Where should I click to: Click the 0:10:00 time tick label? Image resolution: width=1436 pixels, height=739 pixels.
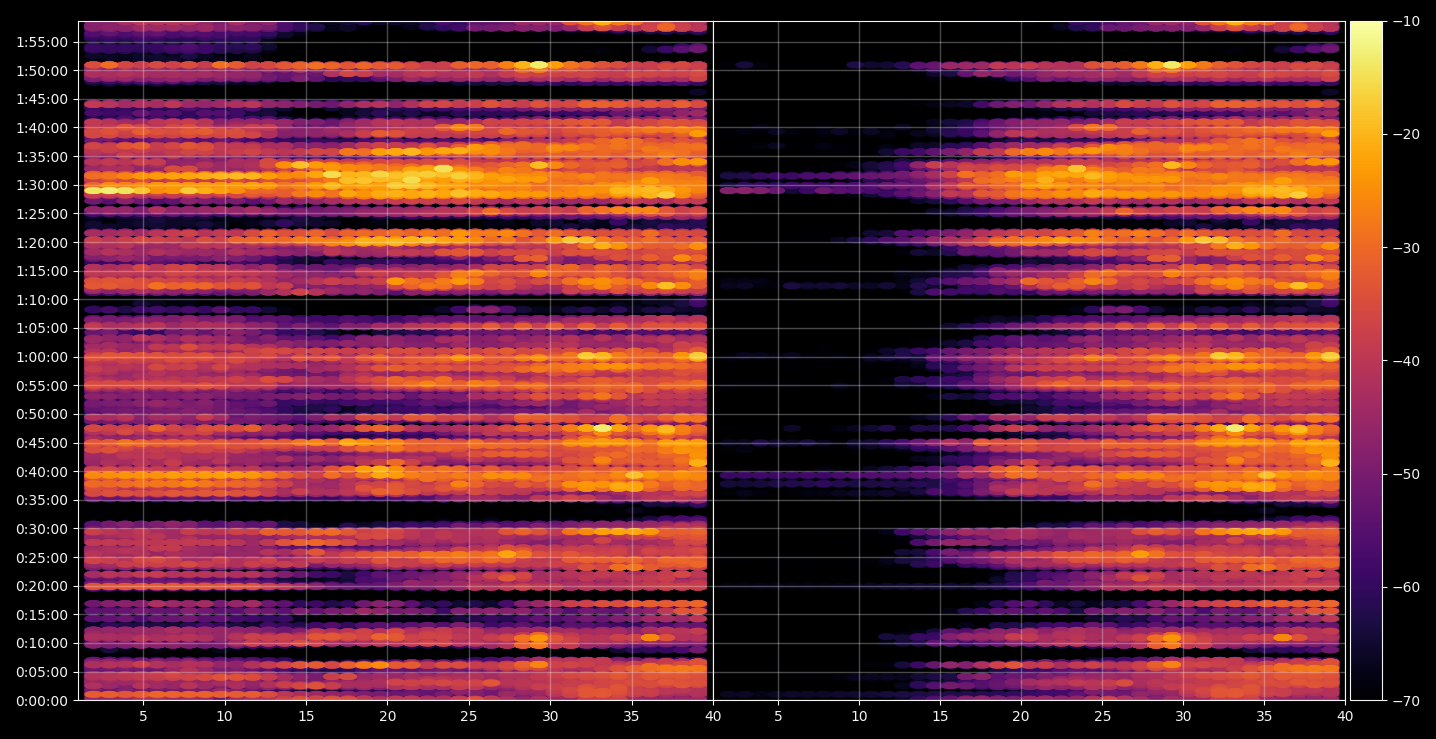click(42, 643)
